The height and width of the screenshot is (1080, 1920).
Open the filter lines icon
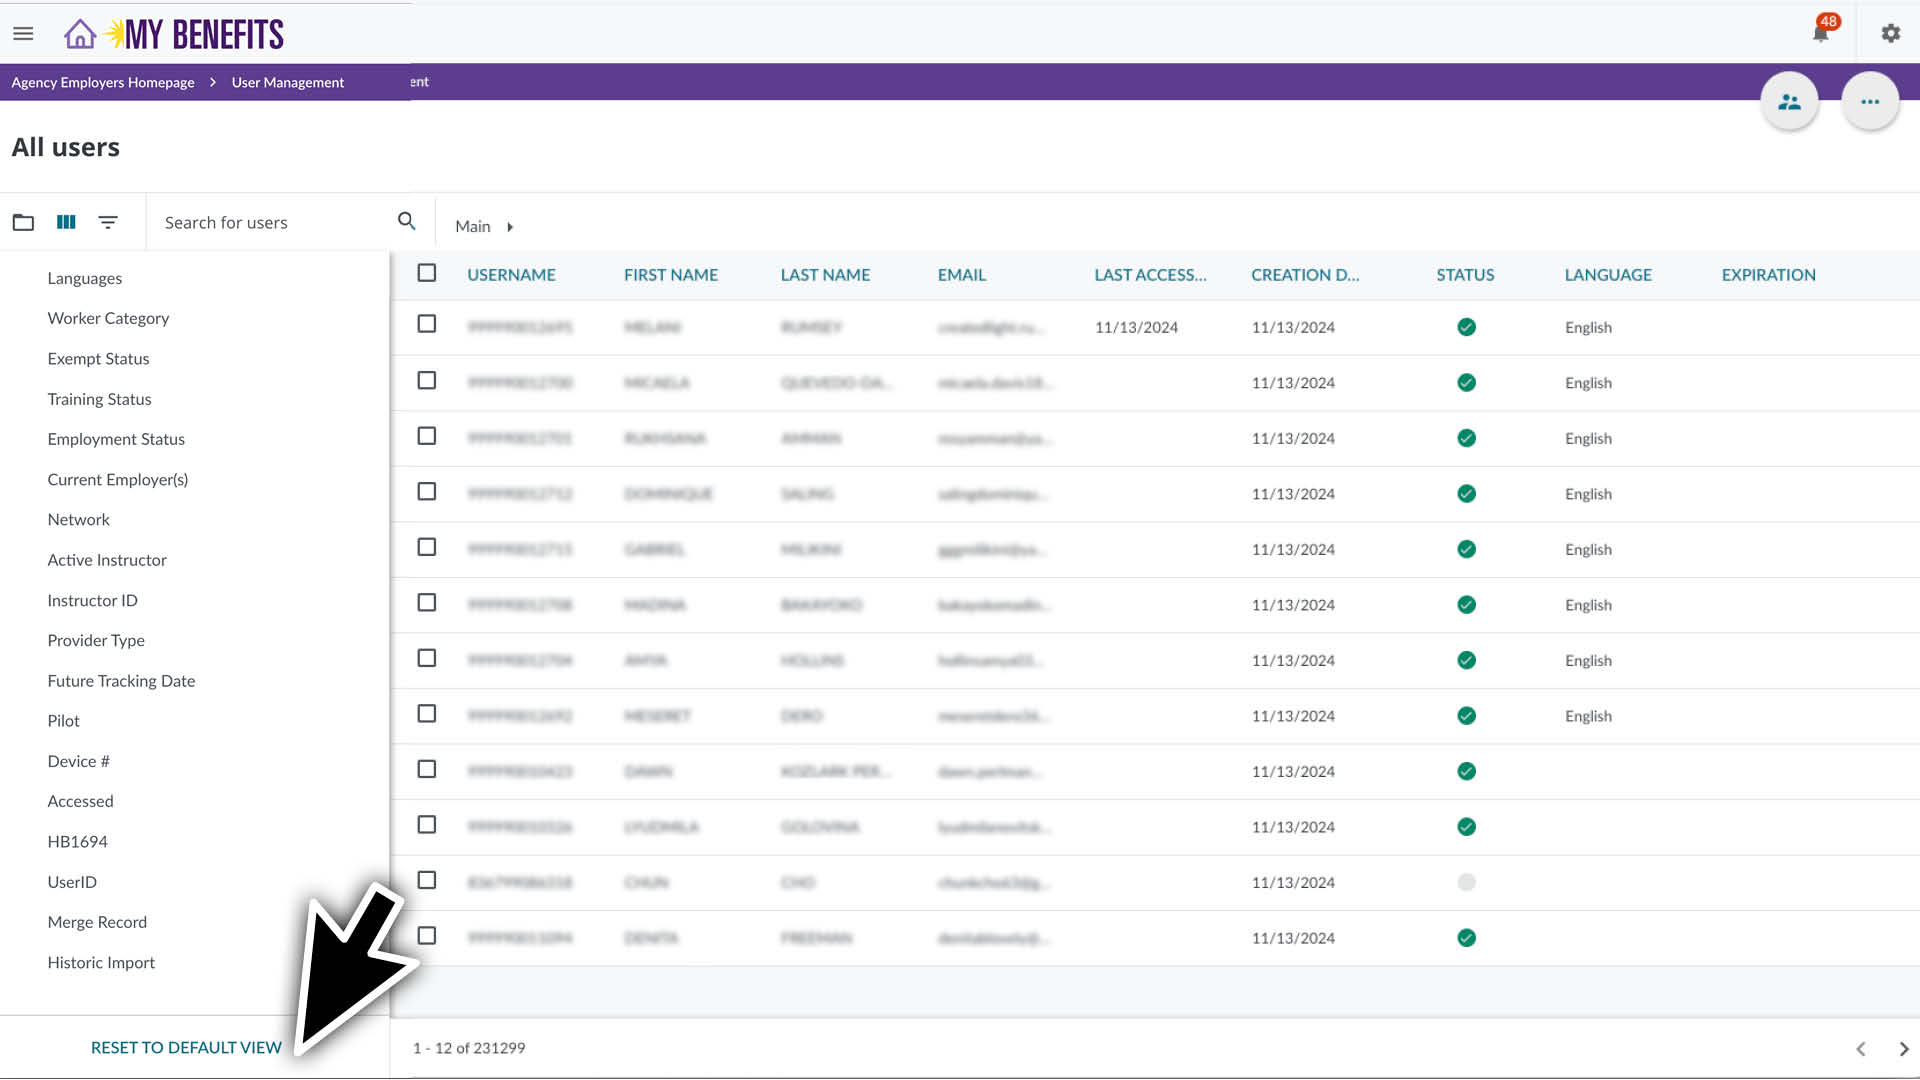tap(108, 222)
